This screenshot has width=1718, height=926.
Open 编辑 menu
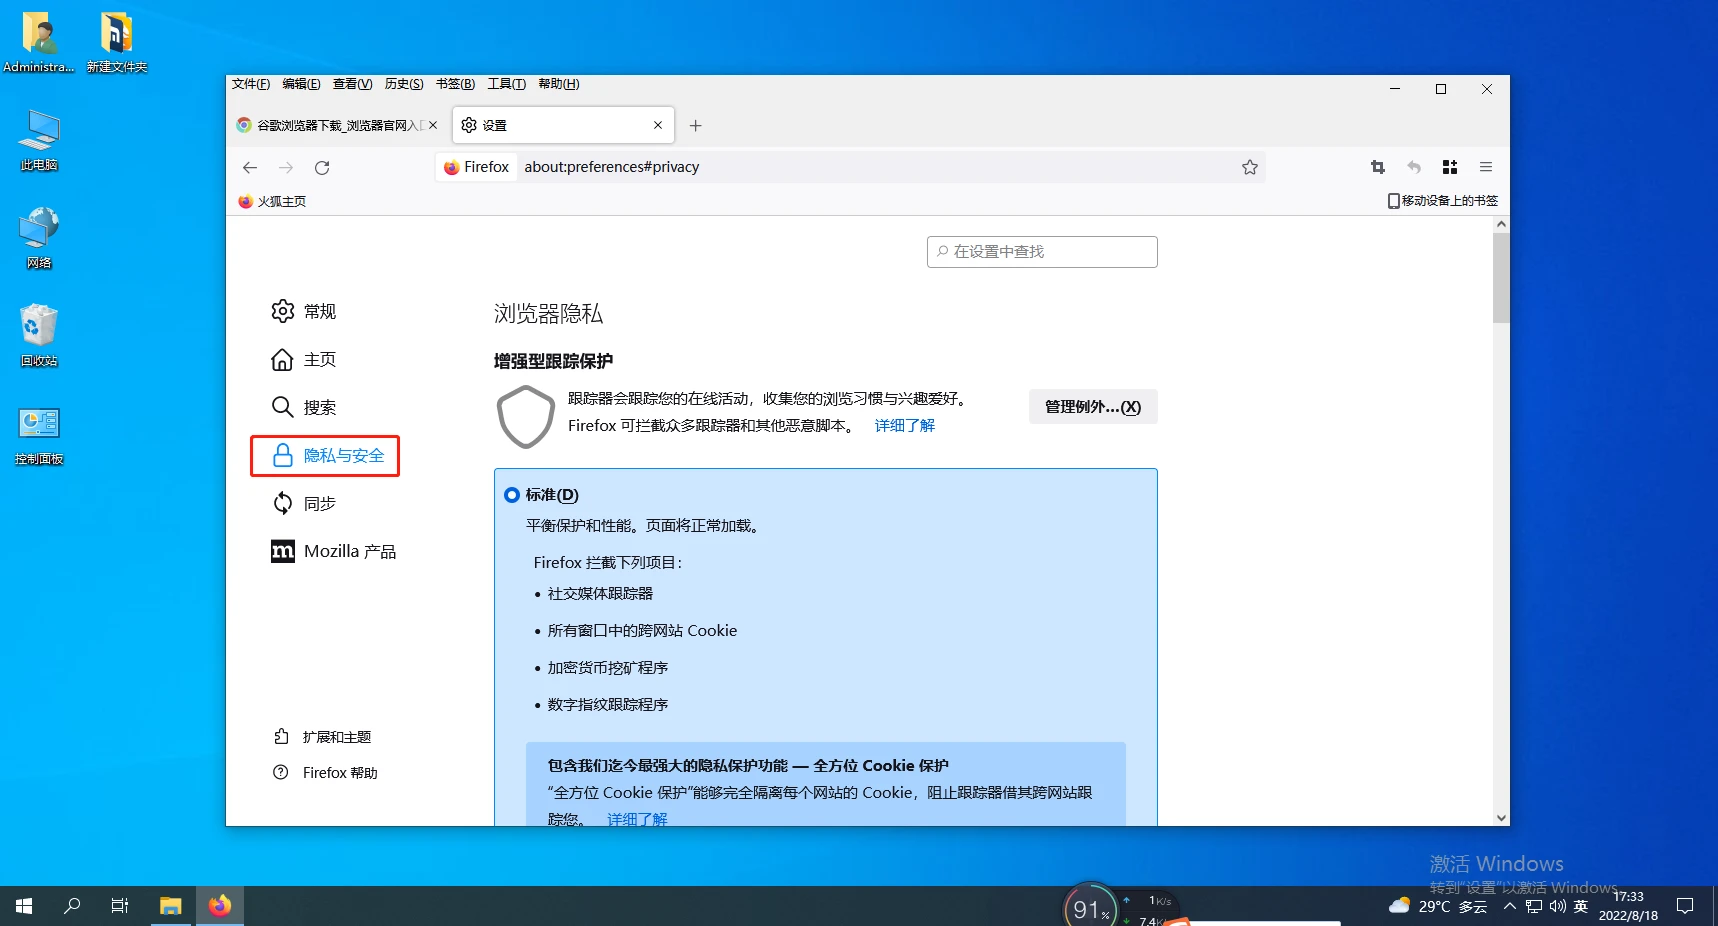(301, 84)
